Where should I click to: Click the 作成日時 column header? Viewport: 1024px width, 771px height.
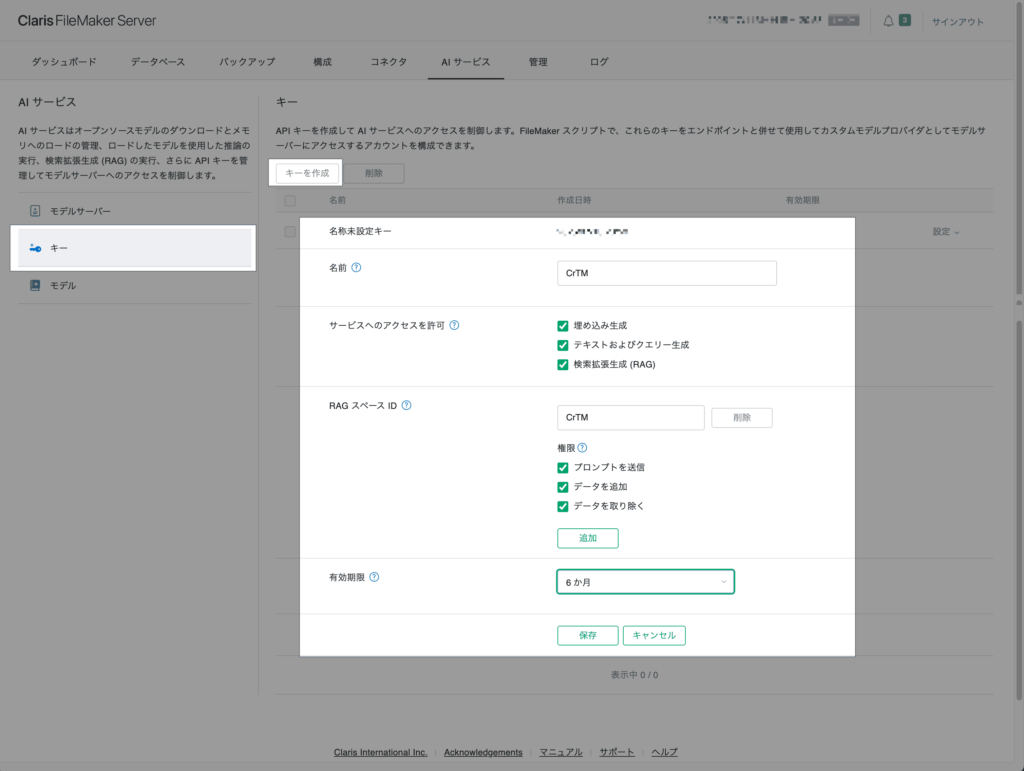click(574, 200)
